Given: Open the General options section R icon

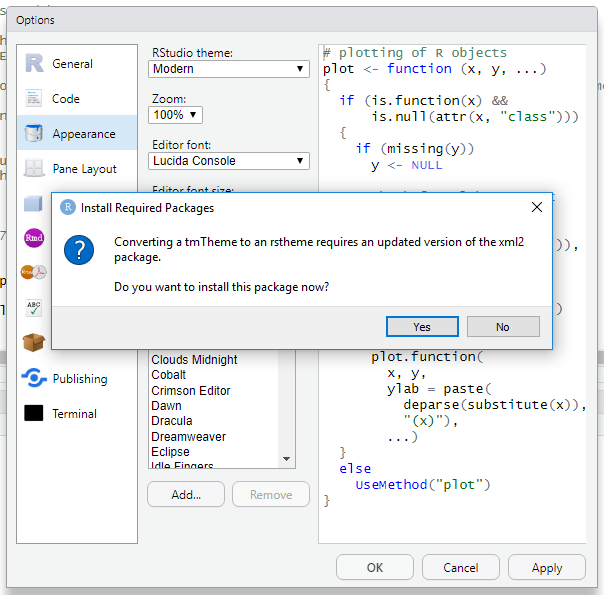Looking at the screenshot, I should (x=35, y=64).
